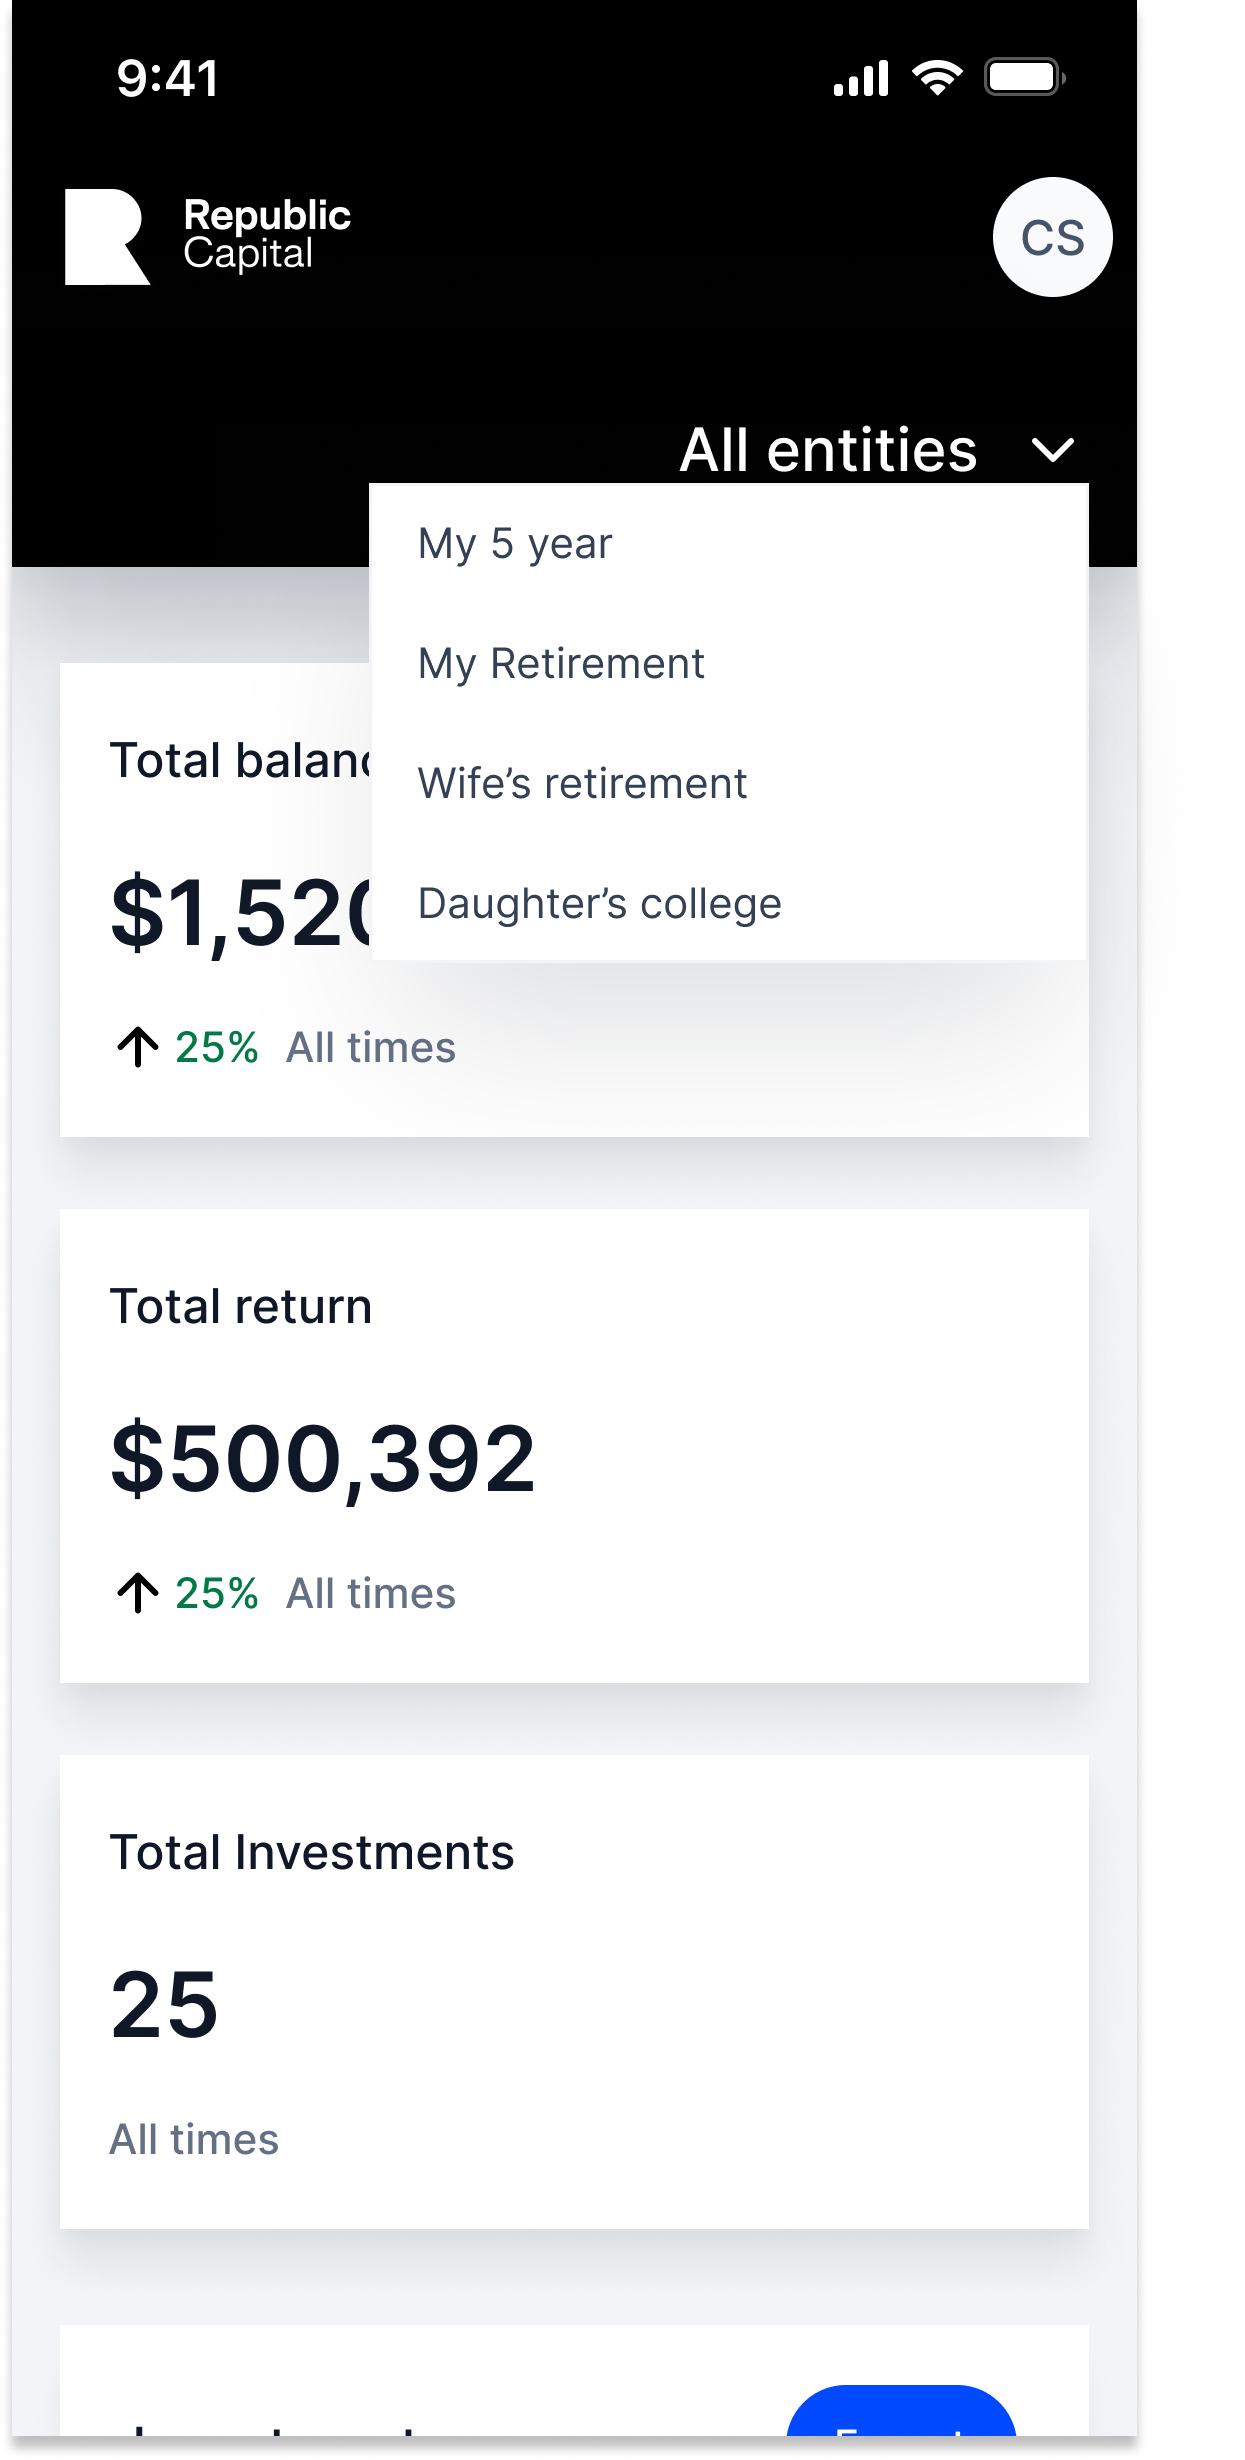Click the Republic Capital R logo
Image resolution: width=1245 pixels, height=2460 pixels.
[x=107, y=237]
